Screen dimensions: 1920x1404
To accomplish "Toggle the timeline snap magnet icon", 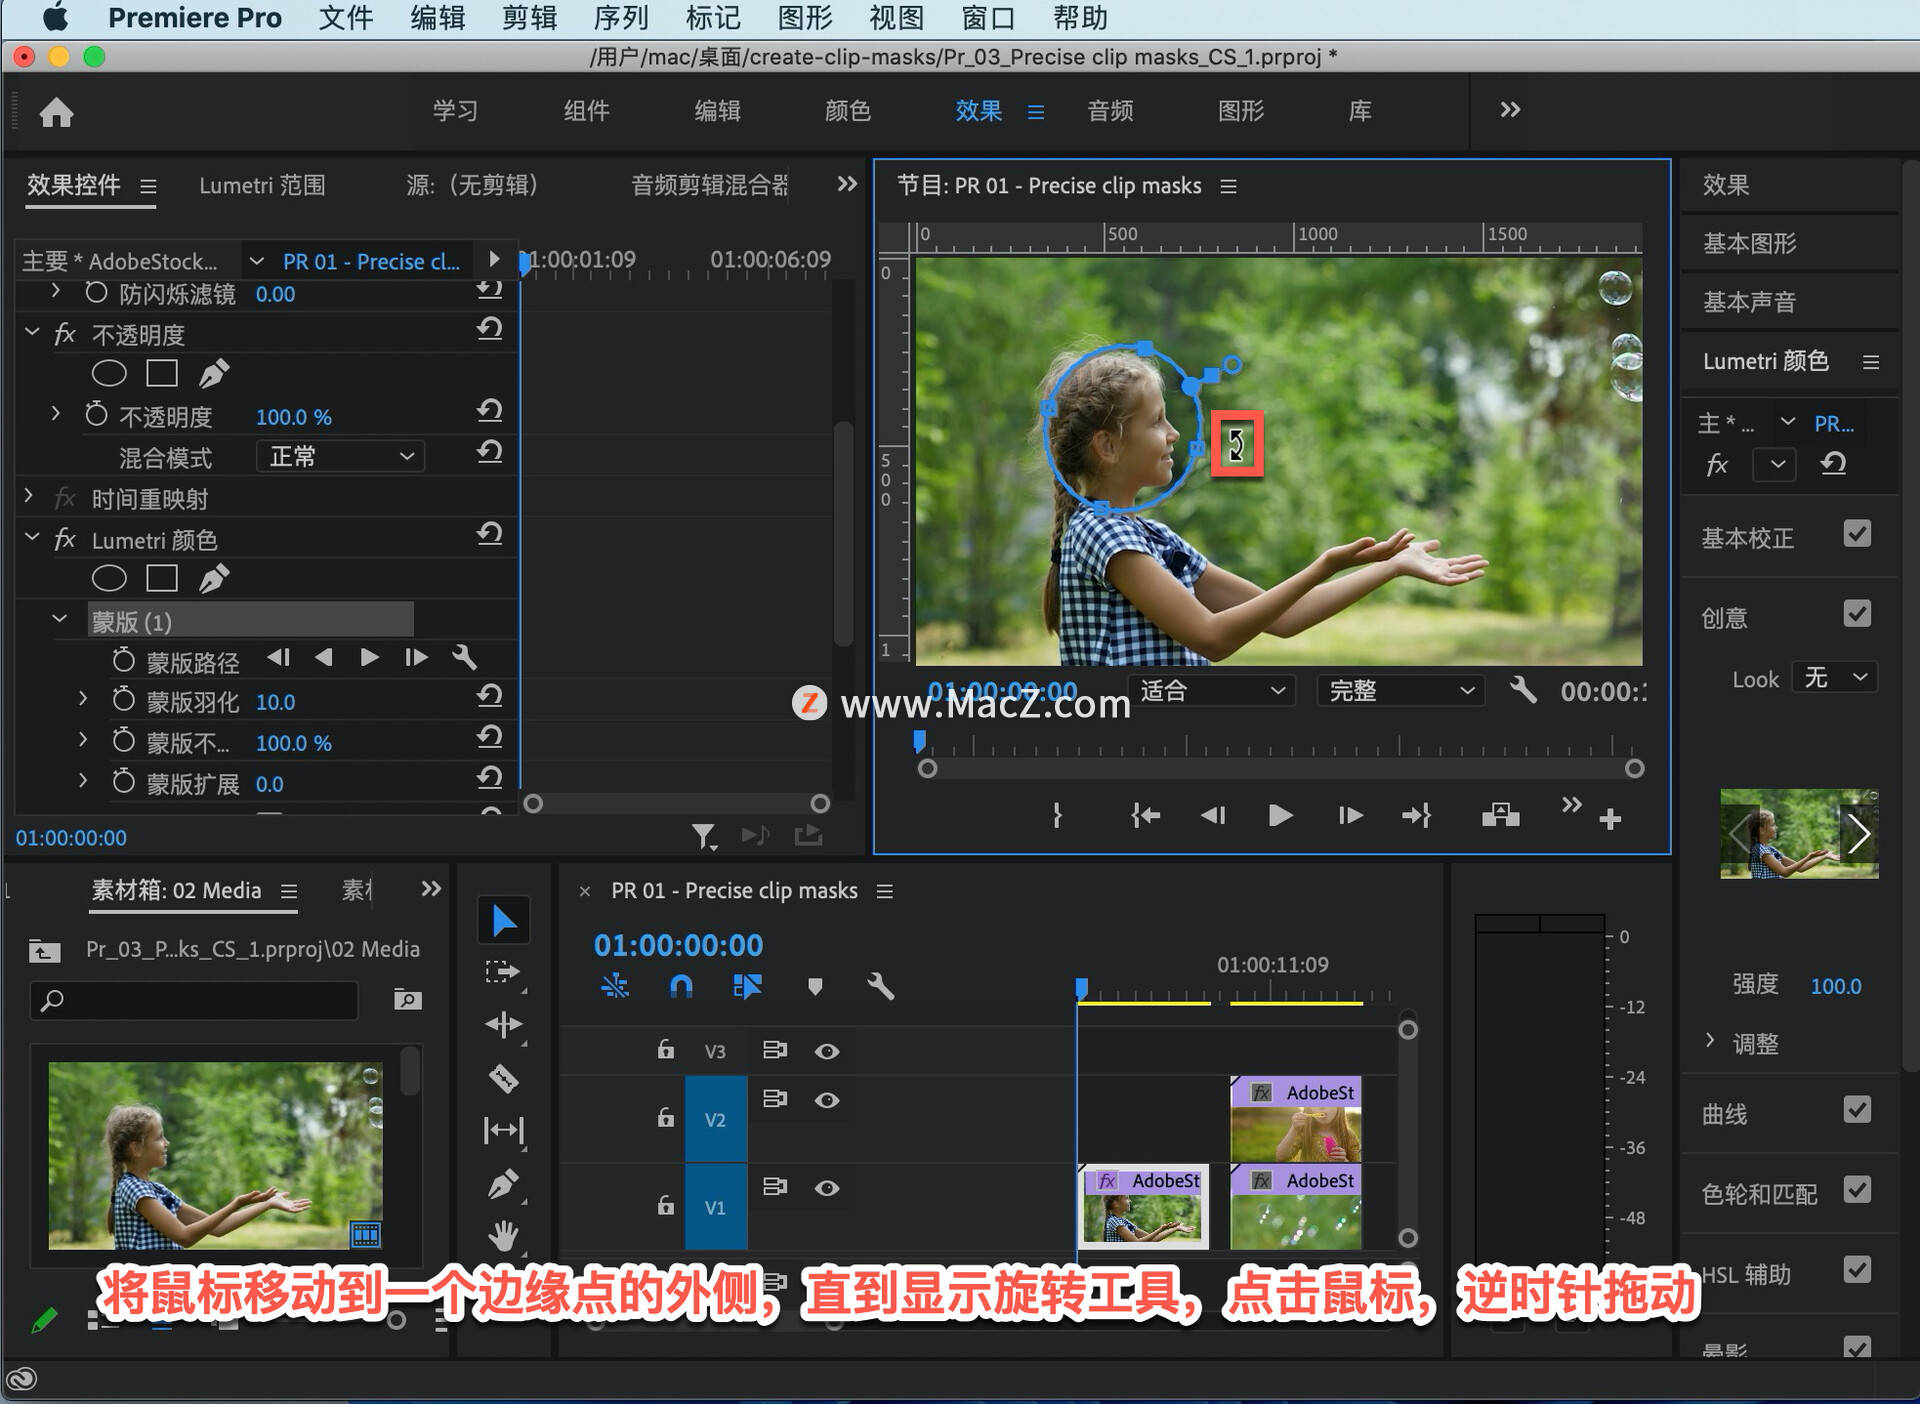I will point(681,987).
